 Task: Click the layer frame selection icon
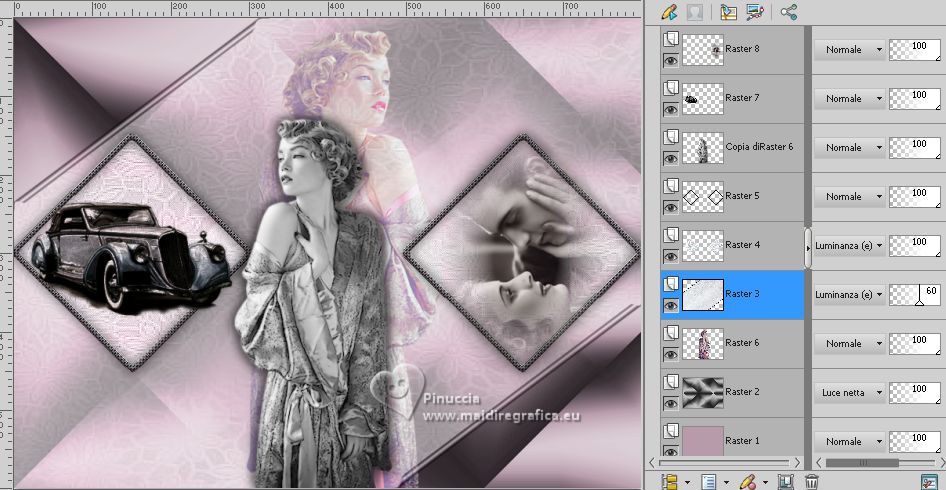(x=786, y=482)
